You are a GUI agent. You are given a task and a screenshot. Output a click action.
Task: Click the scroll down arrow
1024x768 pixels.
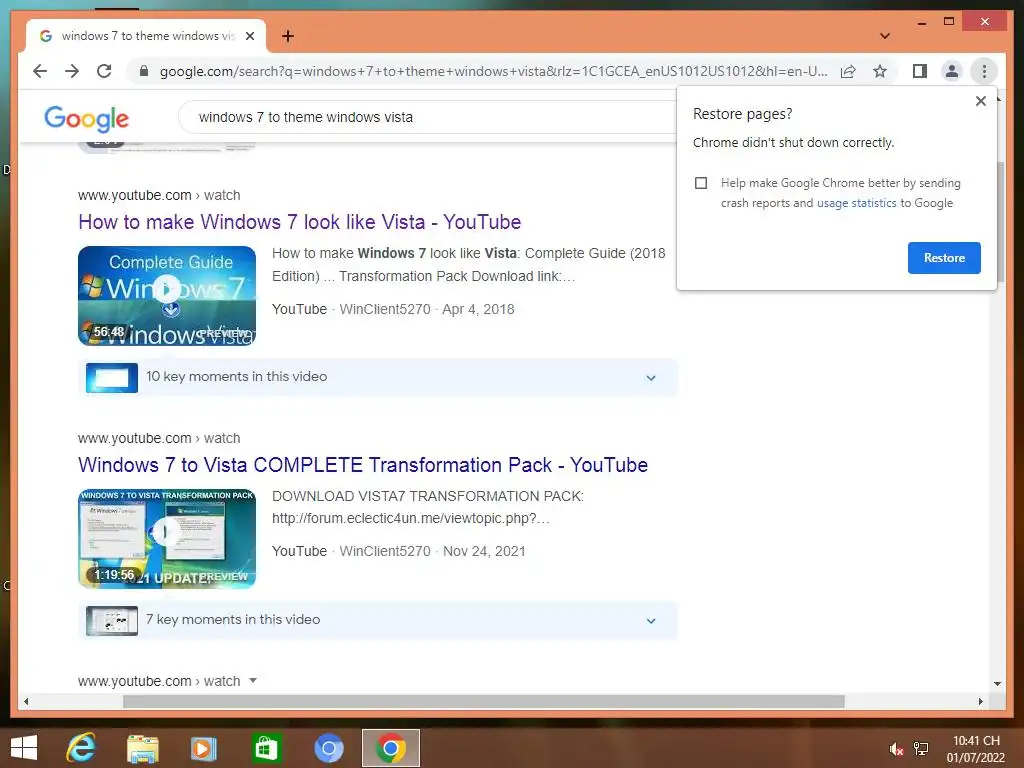(997, 684)
